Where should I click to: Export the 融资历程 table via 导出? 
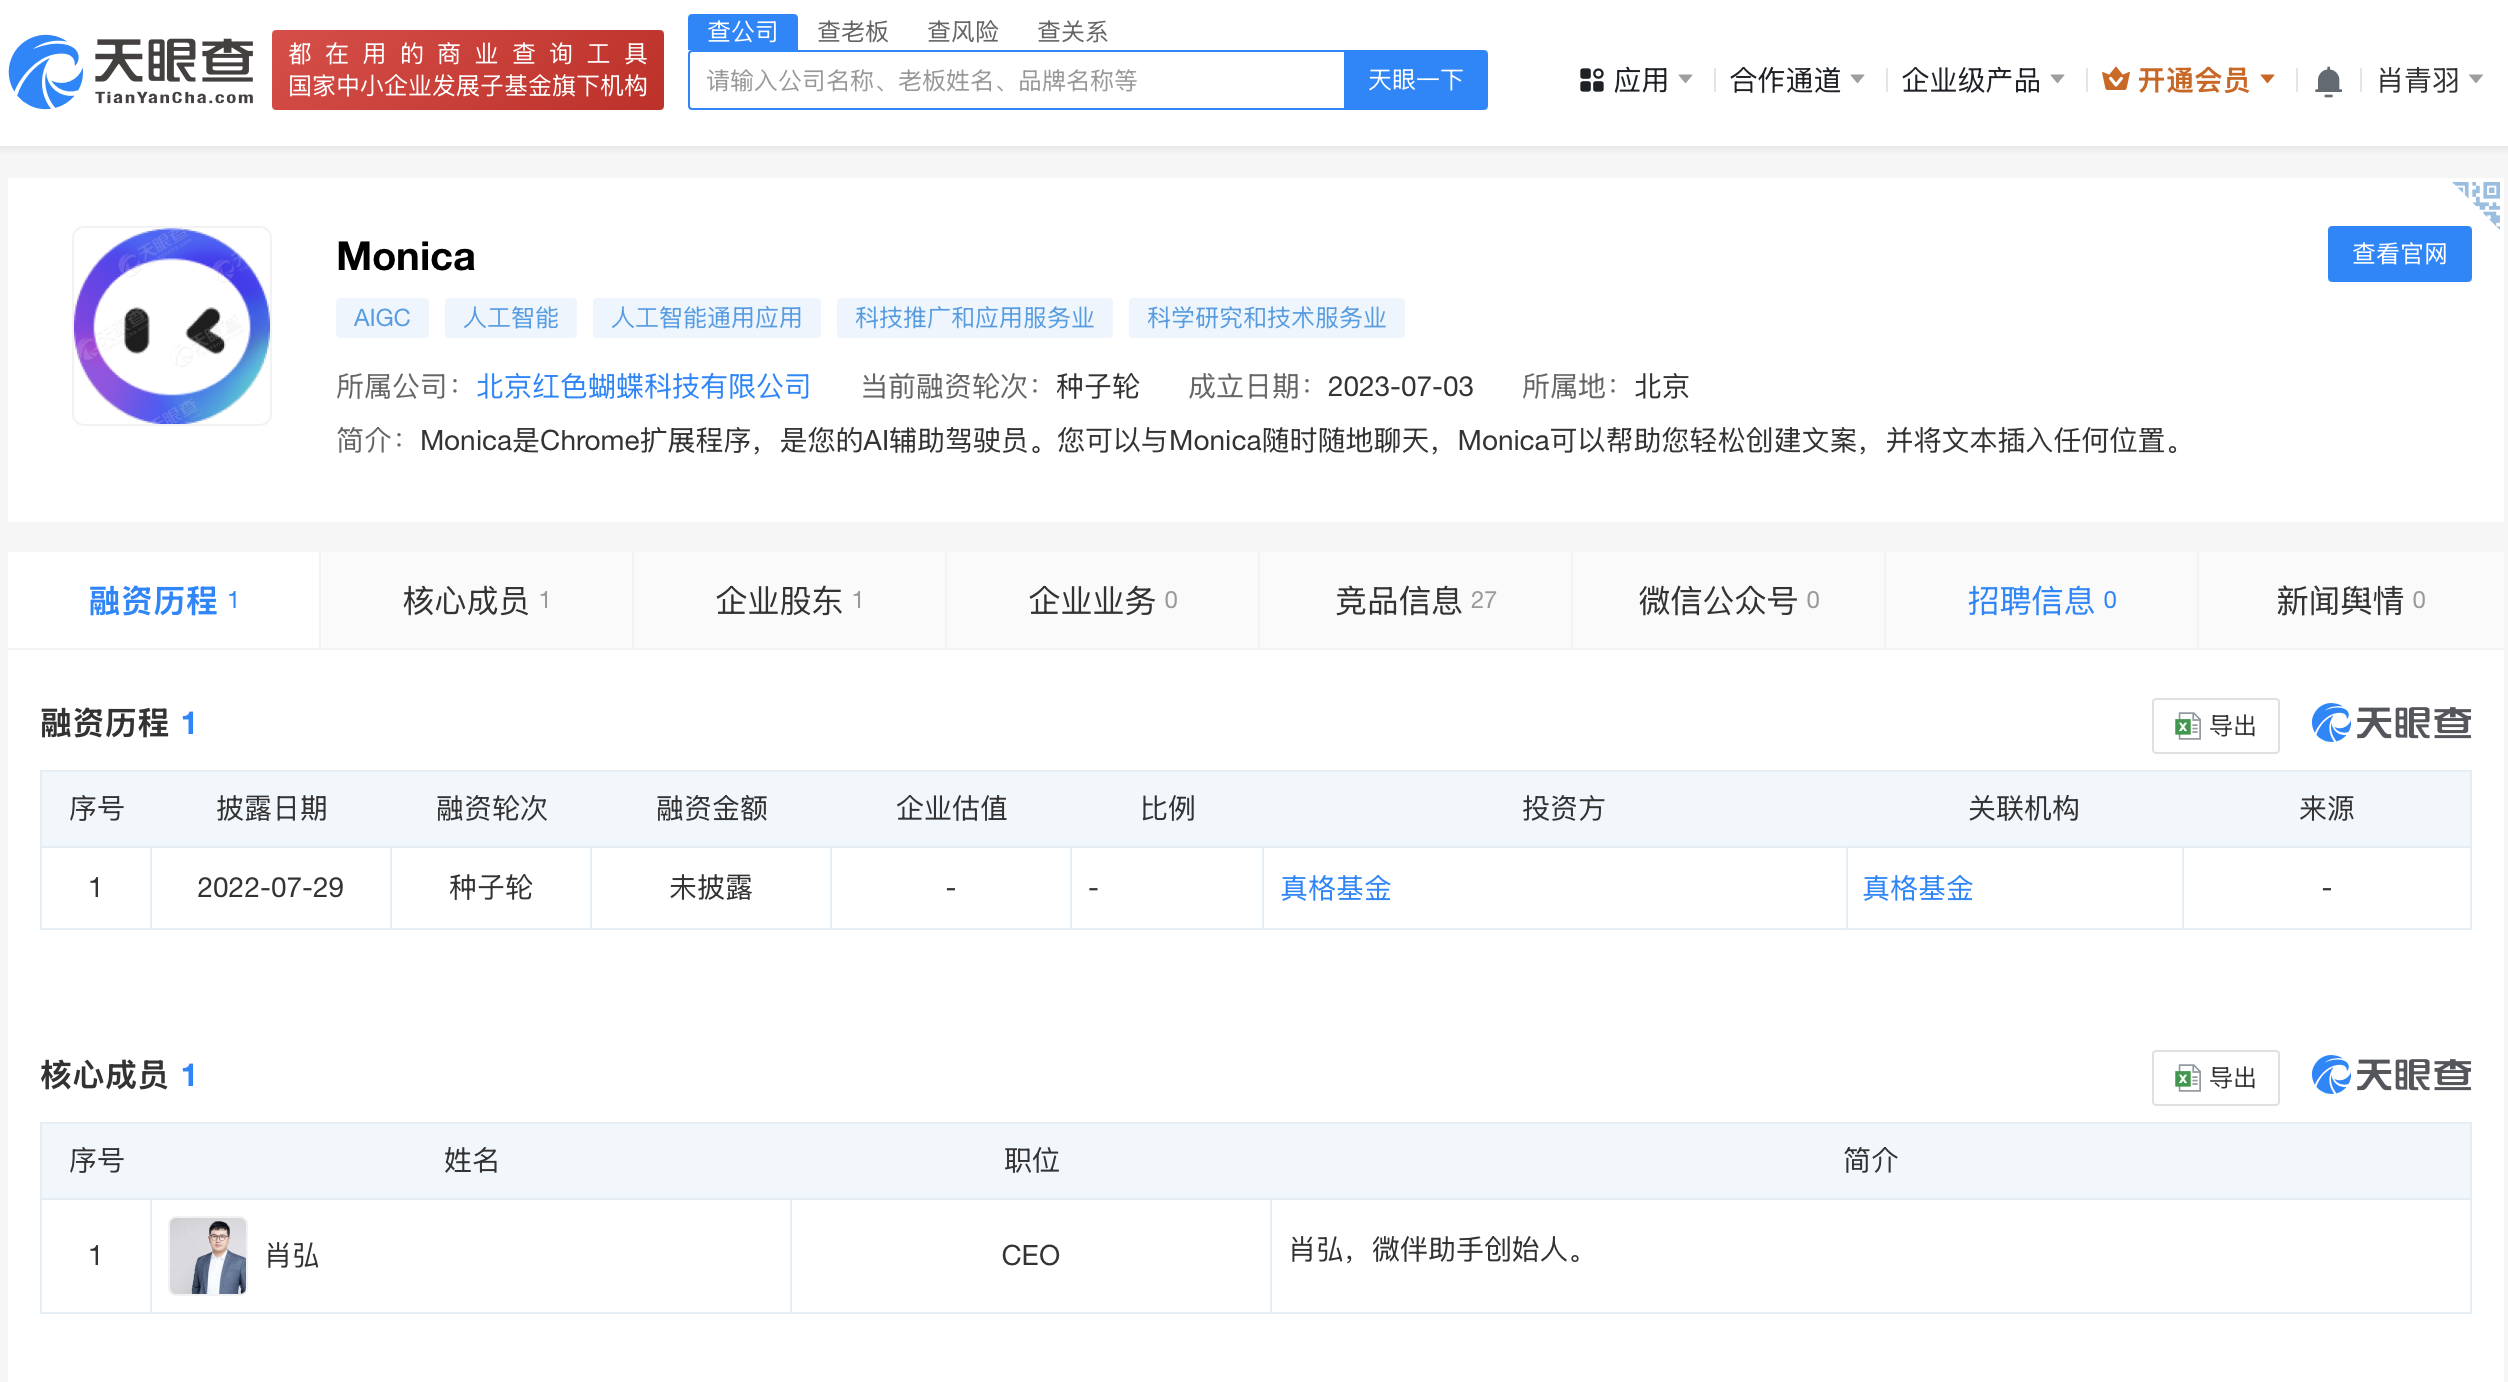2215,726
